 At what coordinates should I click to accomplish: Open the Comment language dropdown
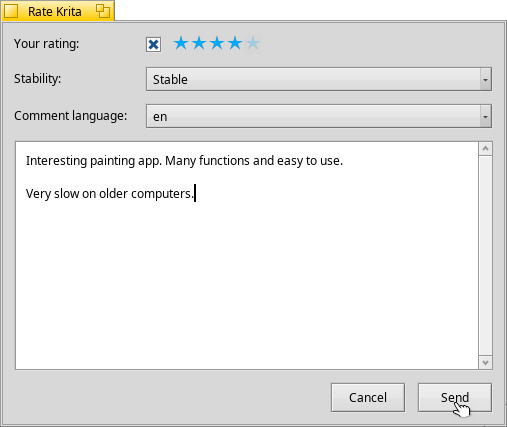[319, 116]
